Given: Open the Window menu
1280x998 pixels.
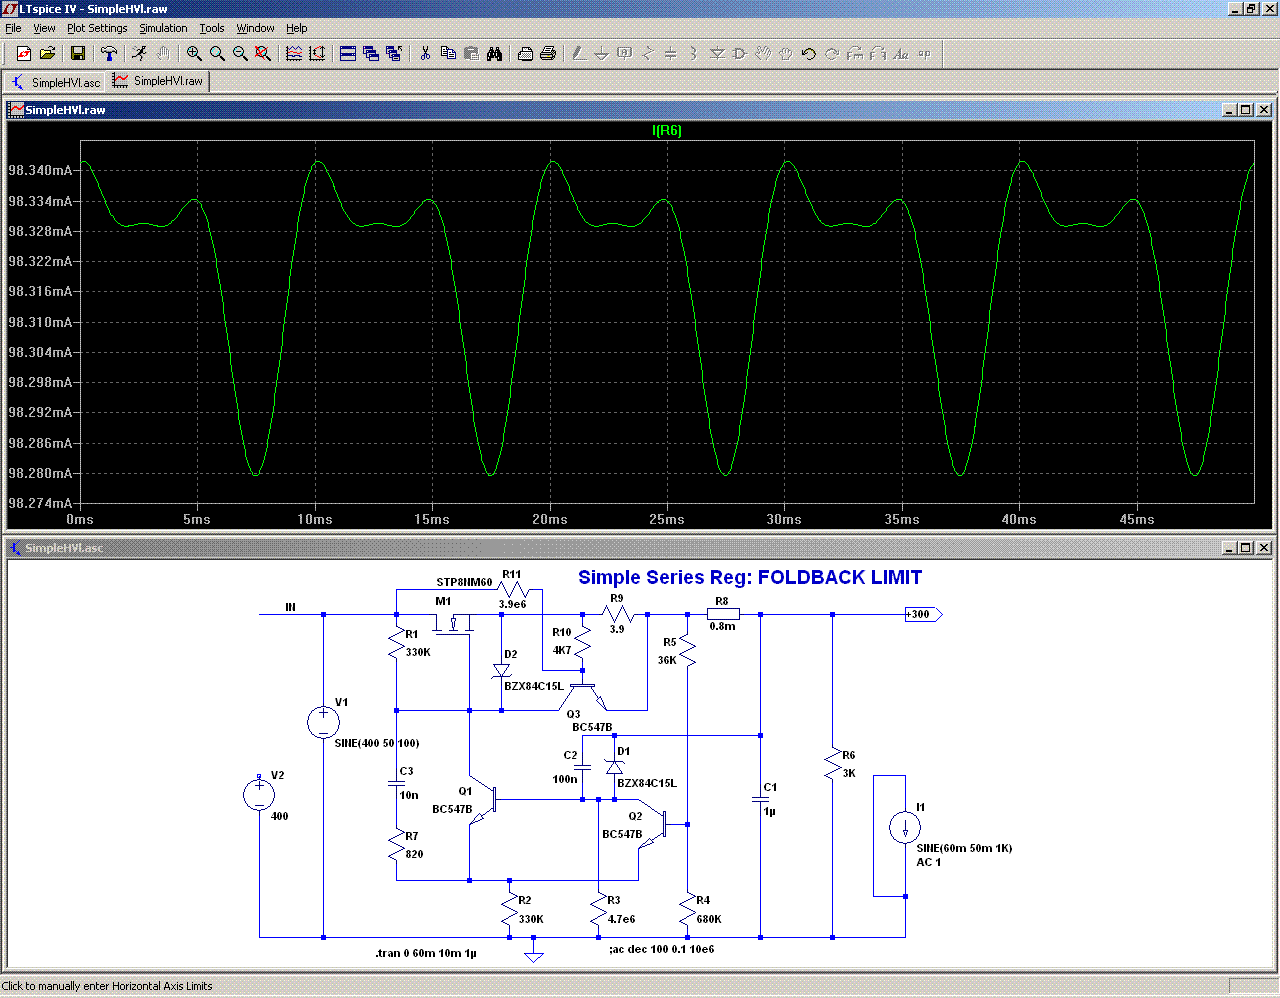Looking at the screenshot, I should pyautogui.click(x=255, y=28).
